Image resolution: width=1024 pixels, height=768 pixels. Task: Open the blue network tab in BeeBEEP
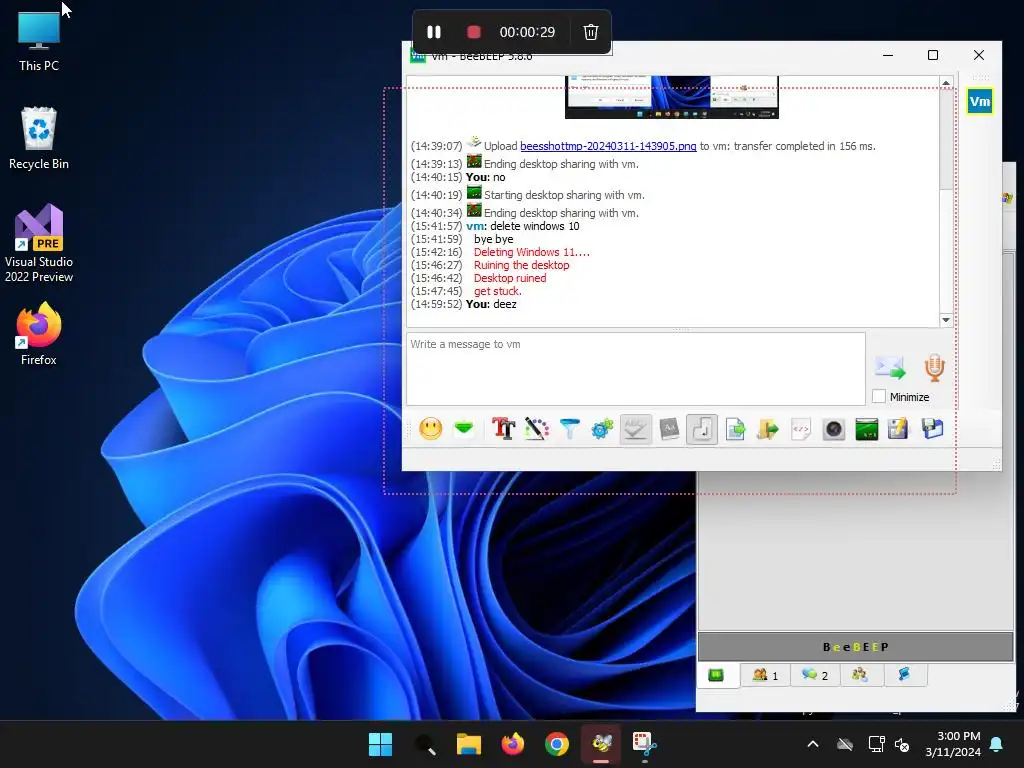pos(904,675)
